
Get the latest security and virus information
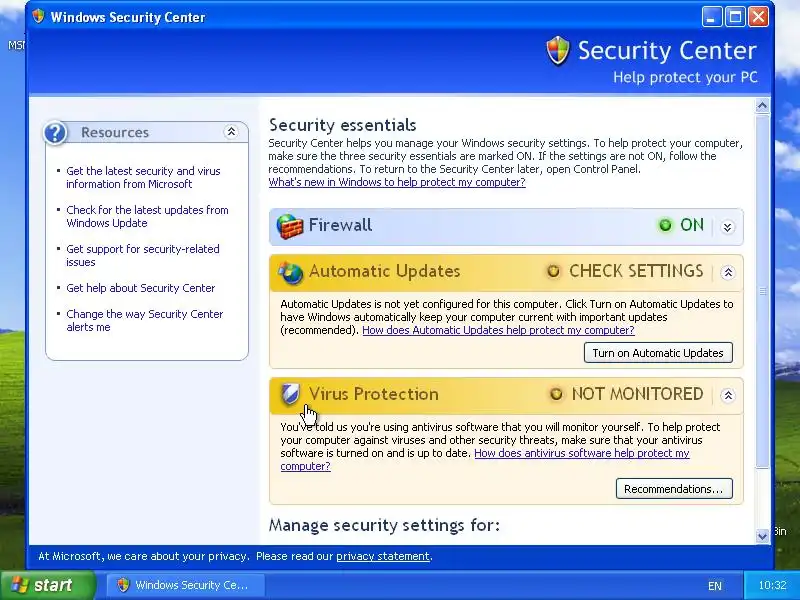tap(143, 178)
